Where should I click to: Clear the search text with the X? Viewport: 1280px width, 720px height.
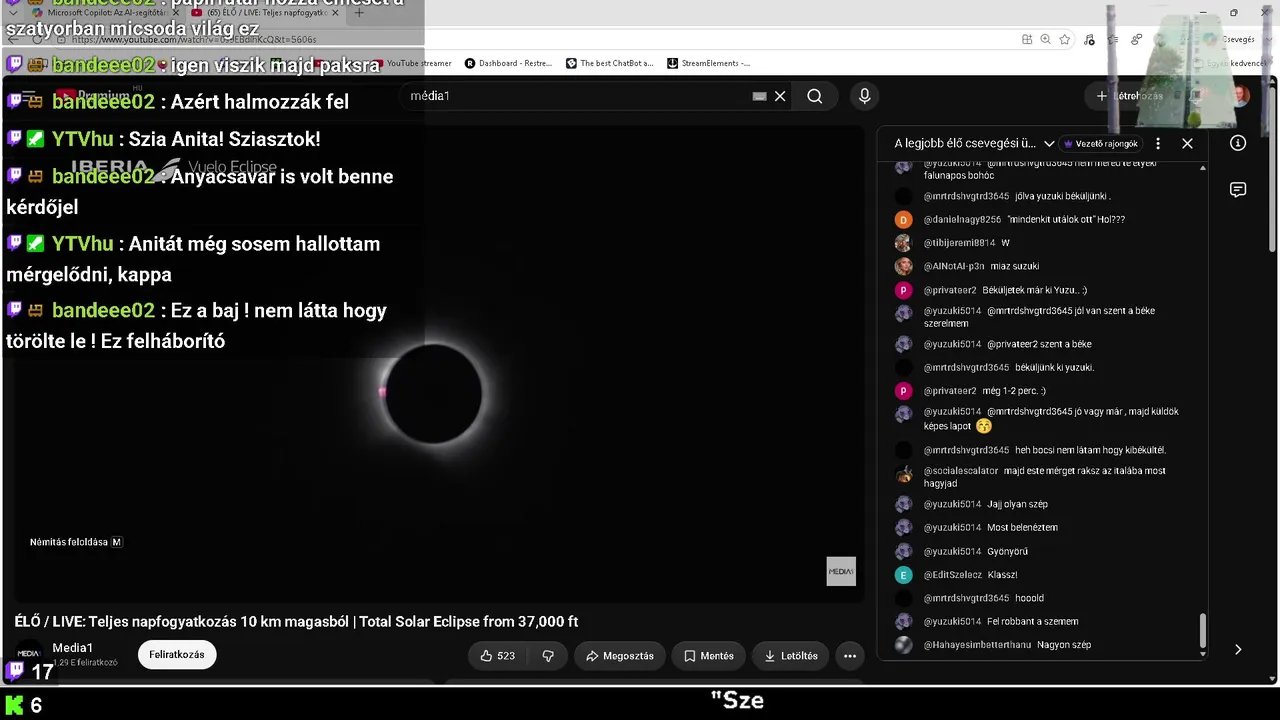(780, 96)
